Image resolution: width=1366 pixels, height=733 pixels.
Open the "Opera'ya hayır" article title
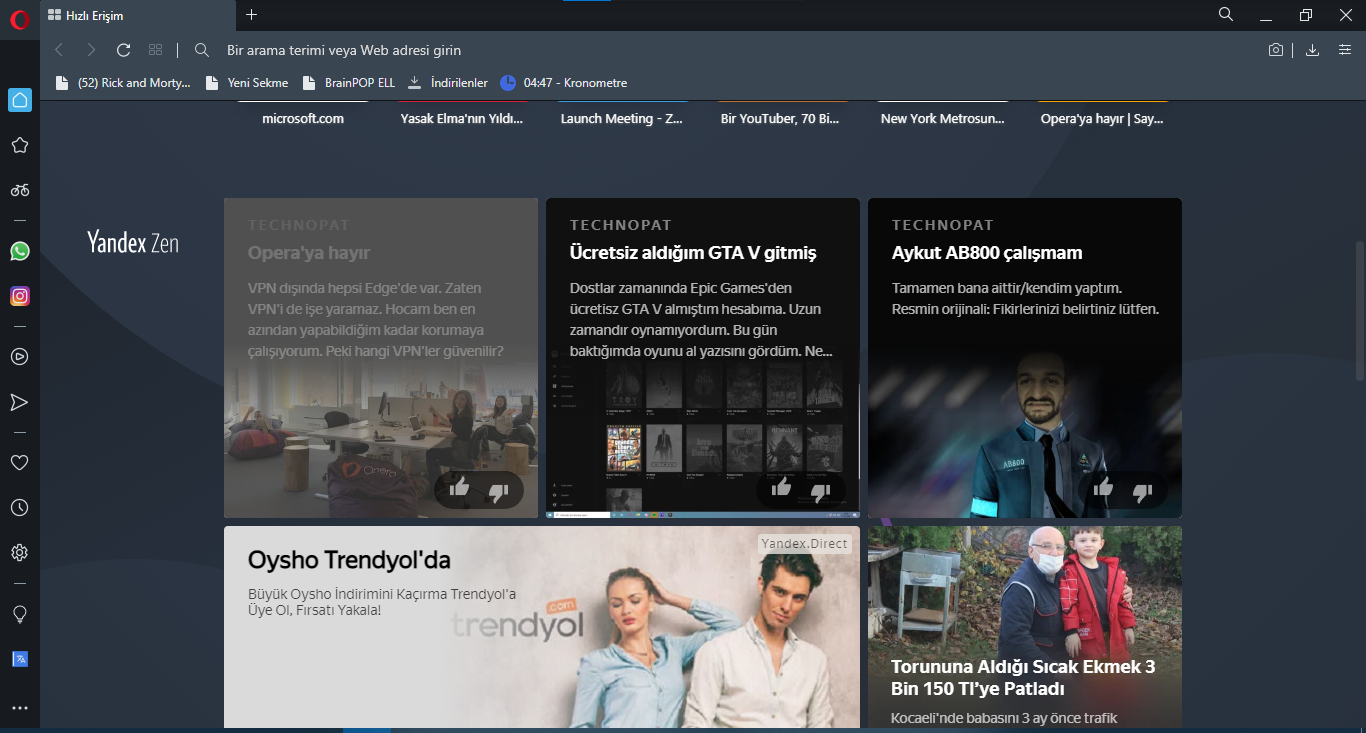pyautogui.click(x=309, y=253)
